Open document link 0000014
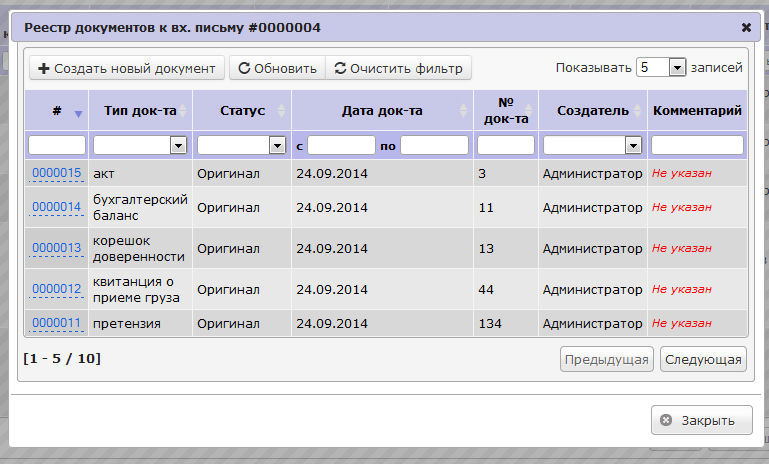This screenshot has width=769, height=464. pyautogui.click(x=56, y=207)
